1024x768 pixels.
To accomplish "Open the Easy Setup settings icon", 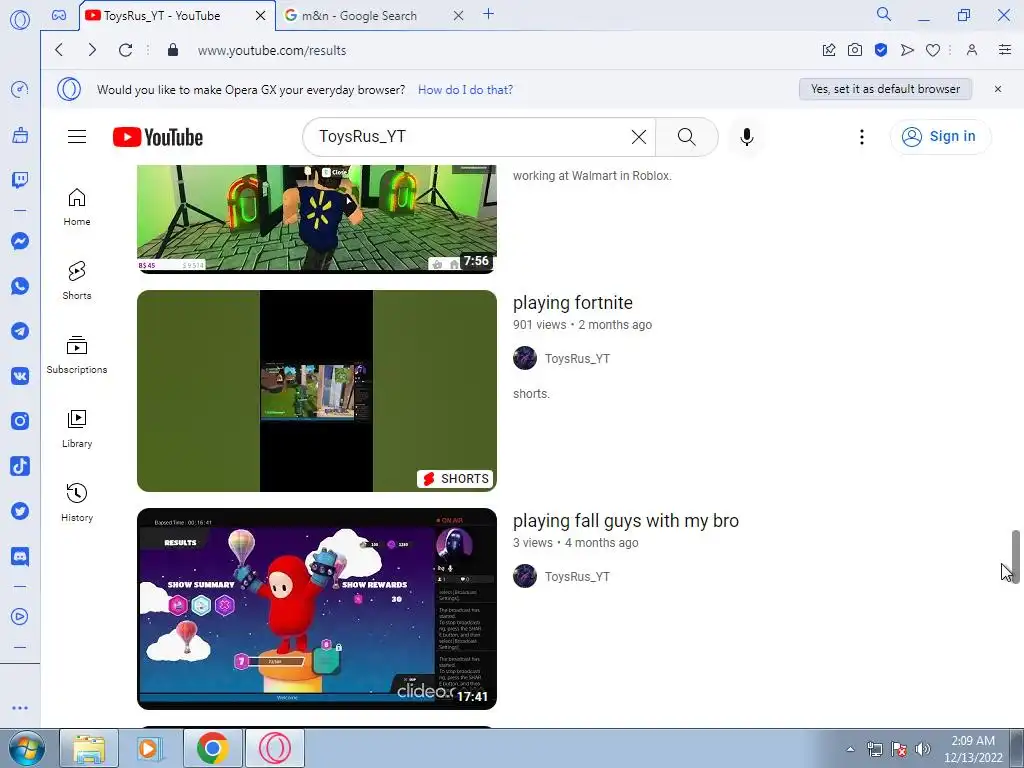I will 1005,50.
